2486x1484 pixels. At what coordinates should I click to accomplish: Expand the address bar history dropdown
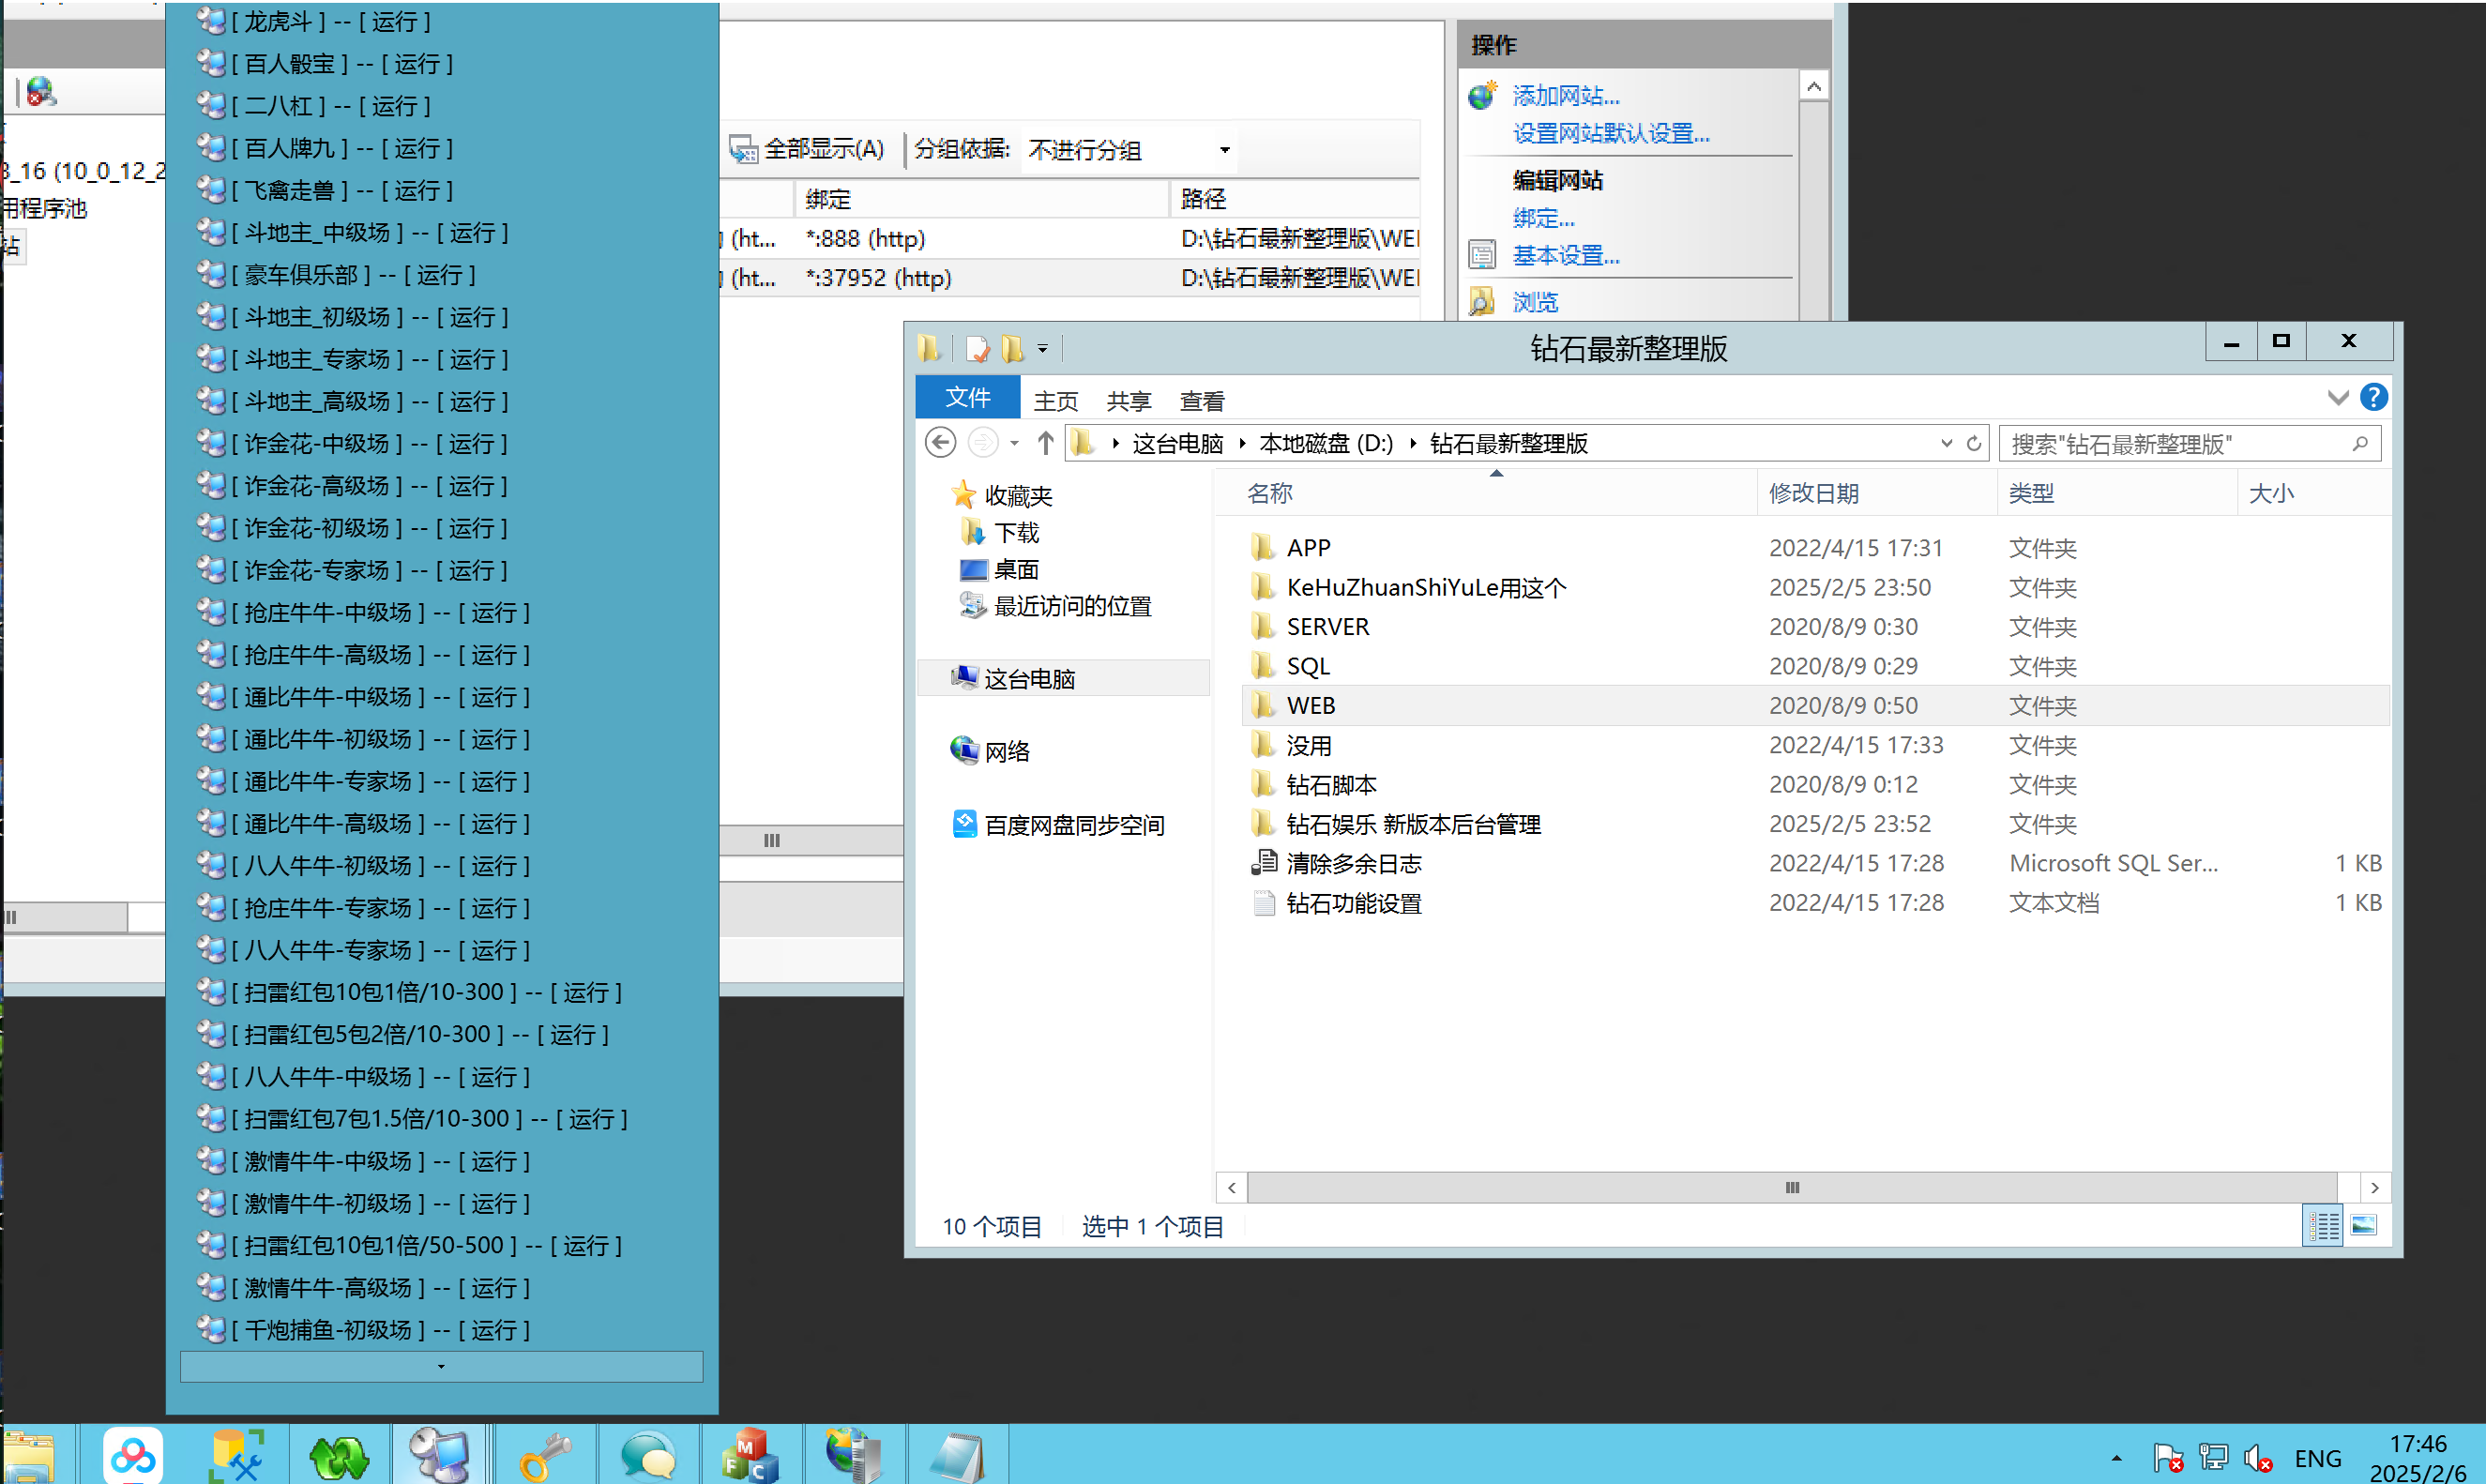[1946, 443]
